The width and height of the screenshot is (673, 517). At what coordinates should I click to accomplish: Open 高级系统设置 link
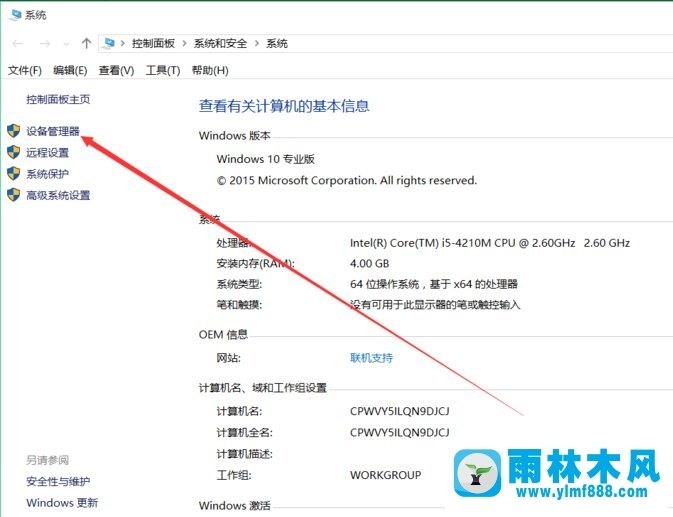pos(58,196)
